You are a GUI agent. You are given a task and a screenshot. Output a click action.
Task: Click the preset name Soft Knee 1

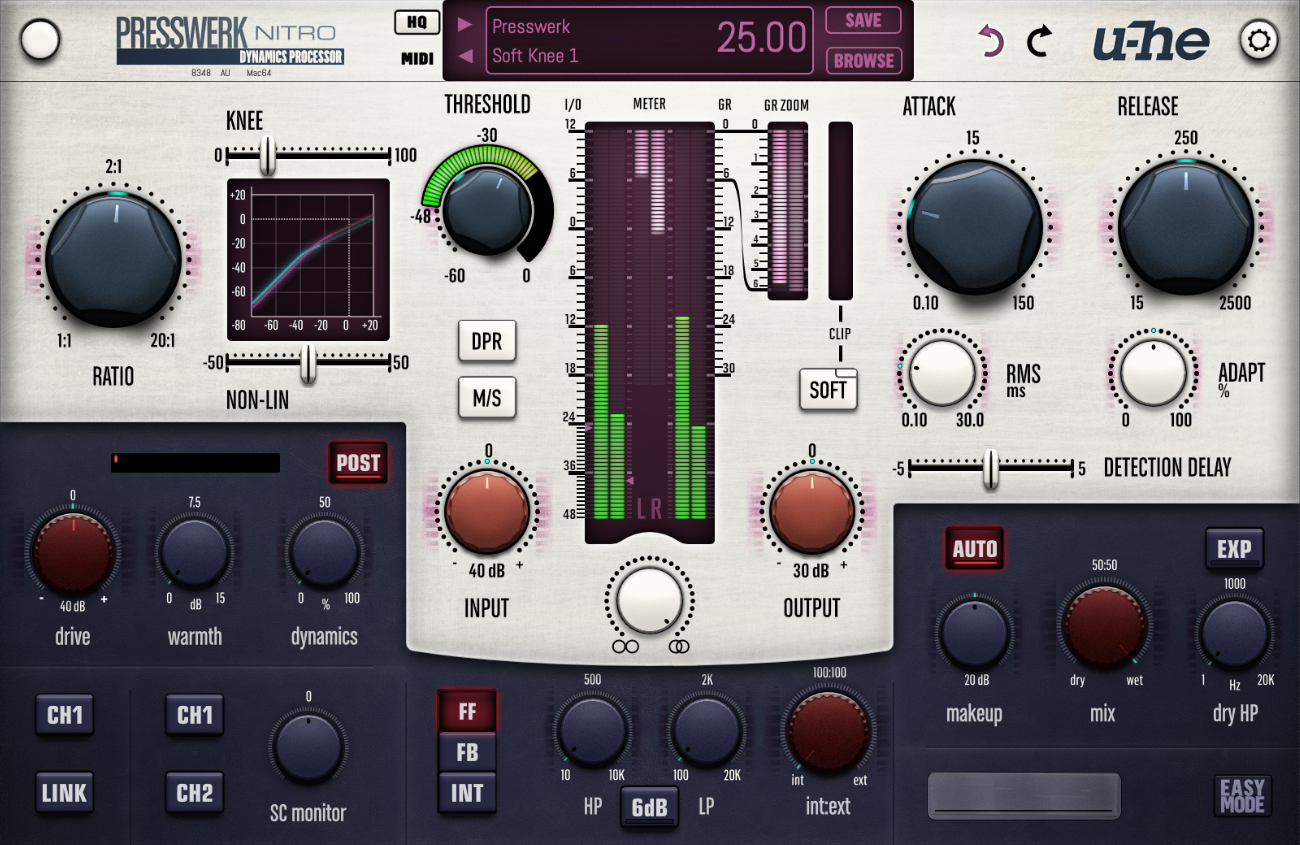535,56
